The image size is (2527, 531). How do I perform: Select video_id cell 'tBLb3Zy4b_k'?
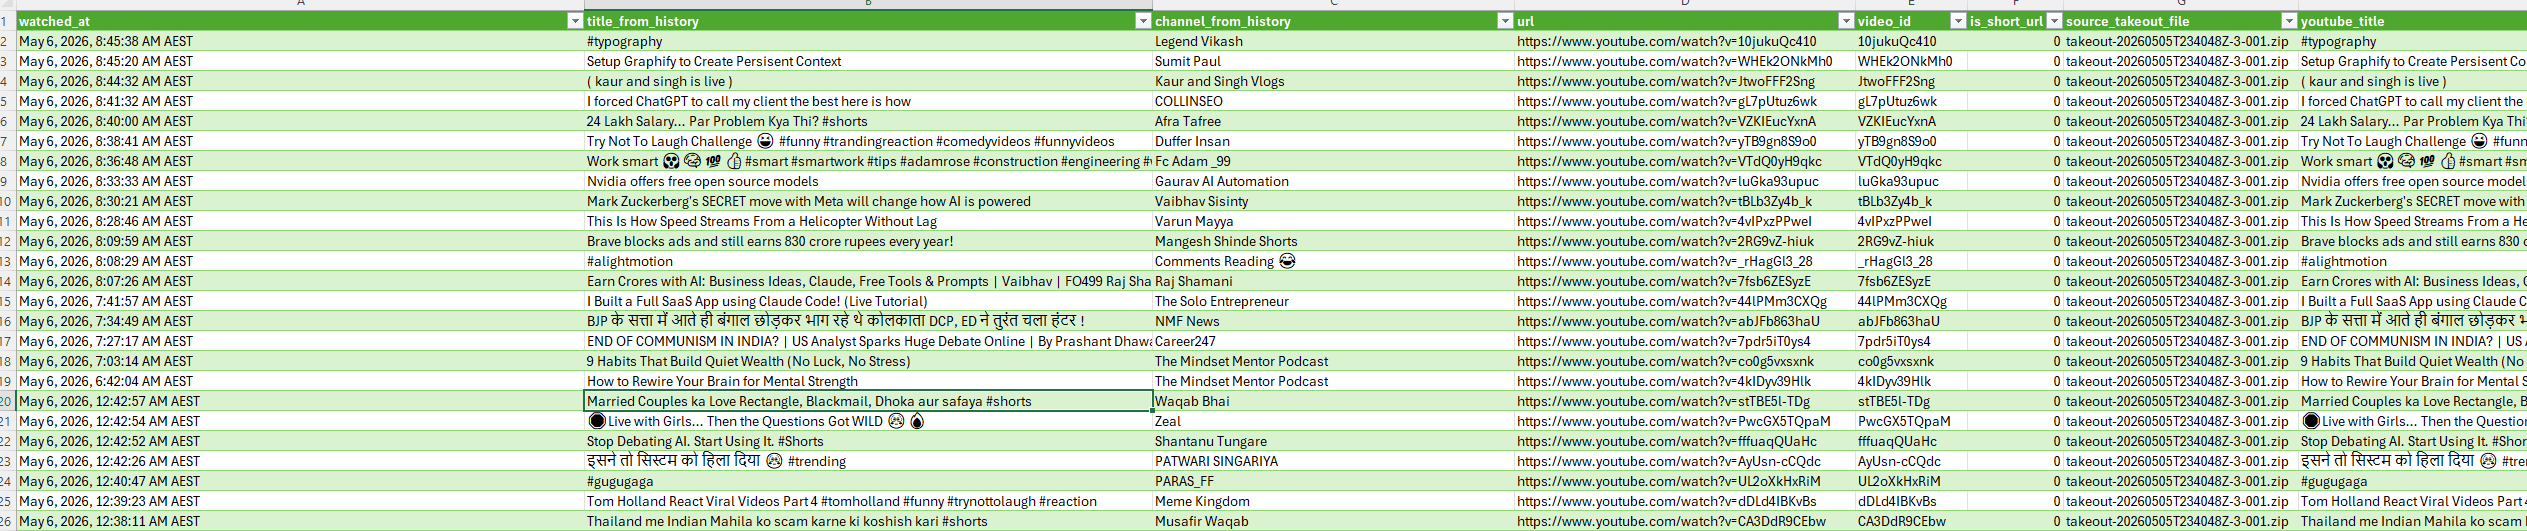click(x=1911, y=201)
